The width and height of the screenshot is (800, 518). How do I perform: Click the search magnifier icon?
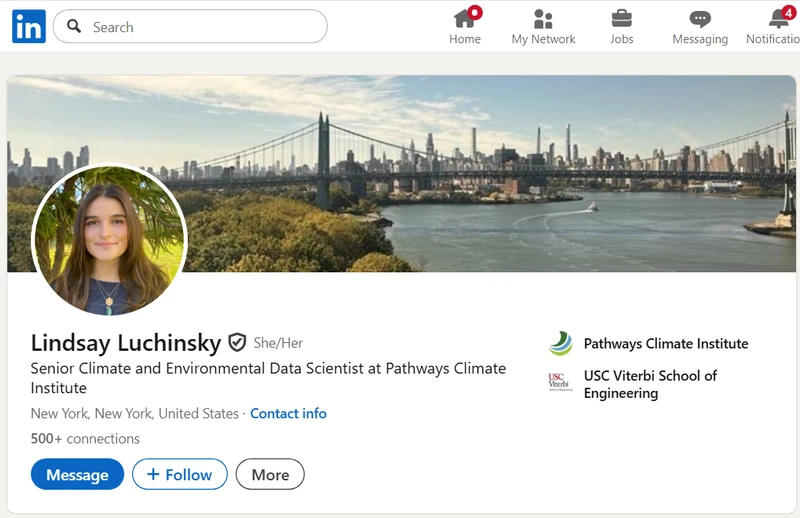(x=74, y=27)
